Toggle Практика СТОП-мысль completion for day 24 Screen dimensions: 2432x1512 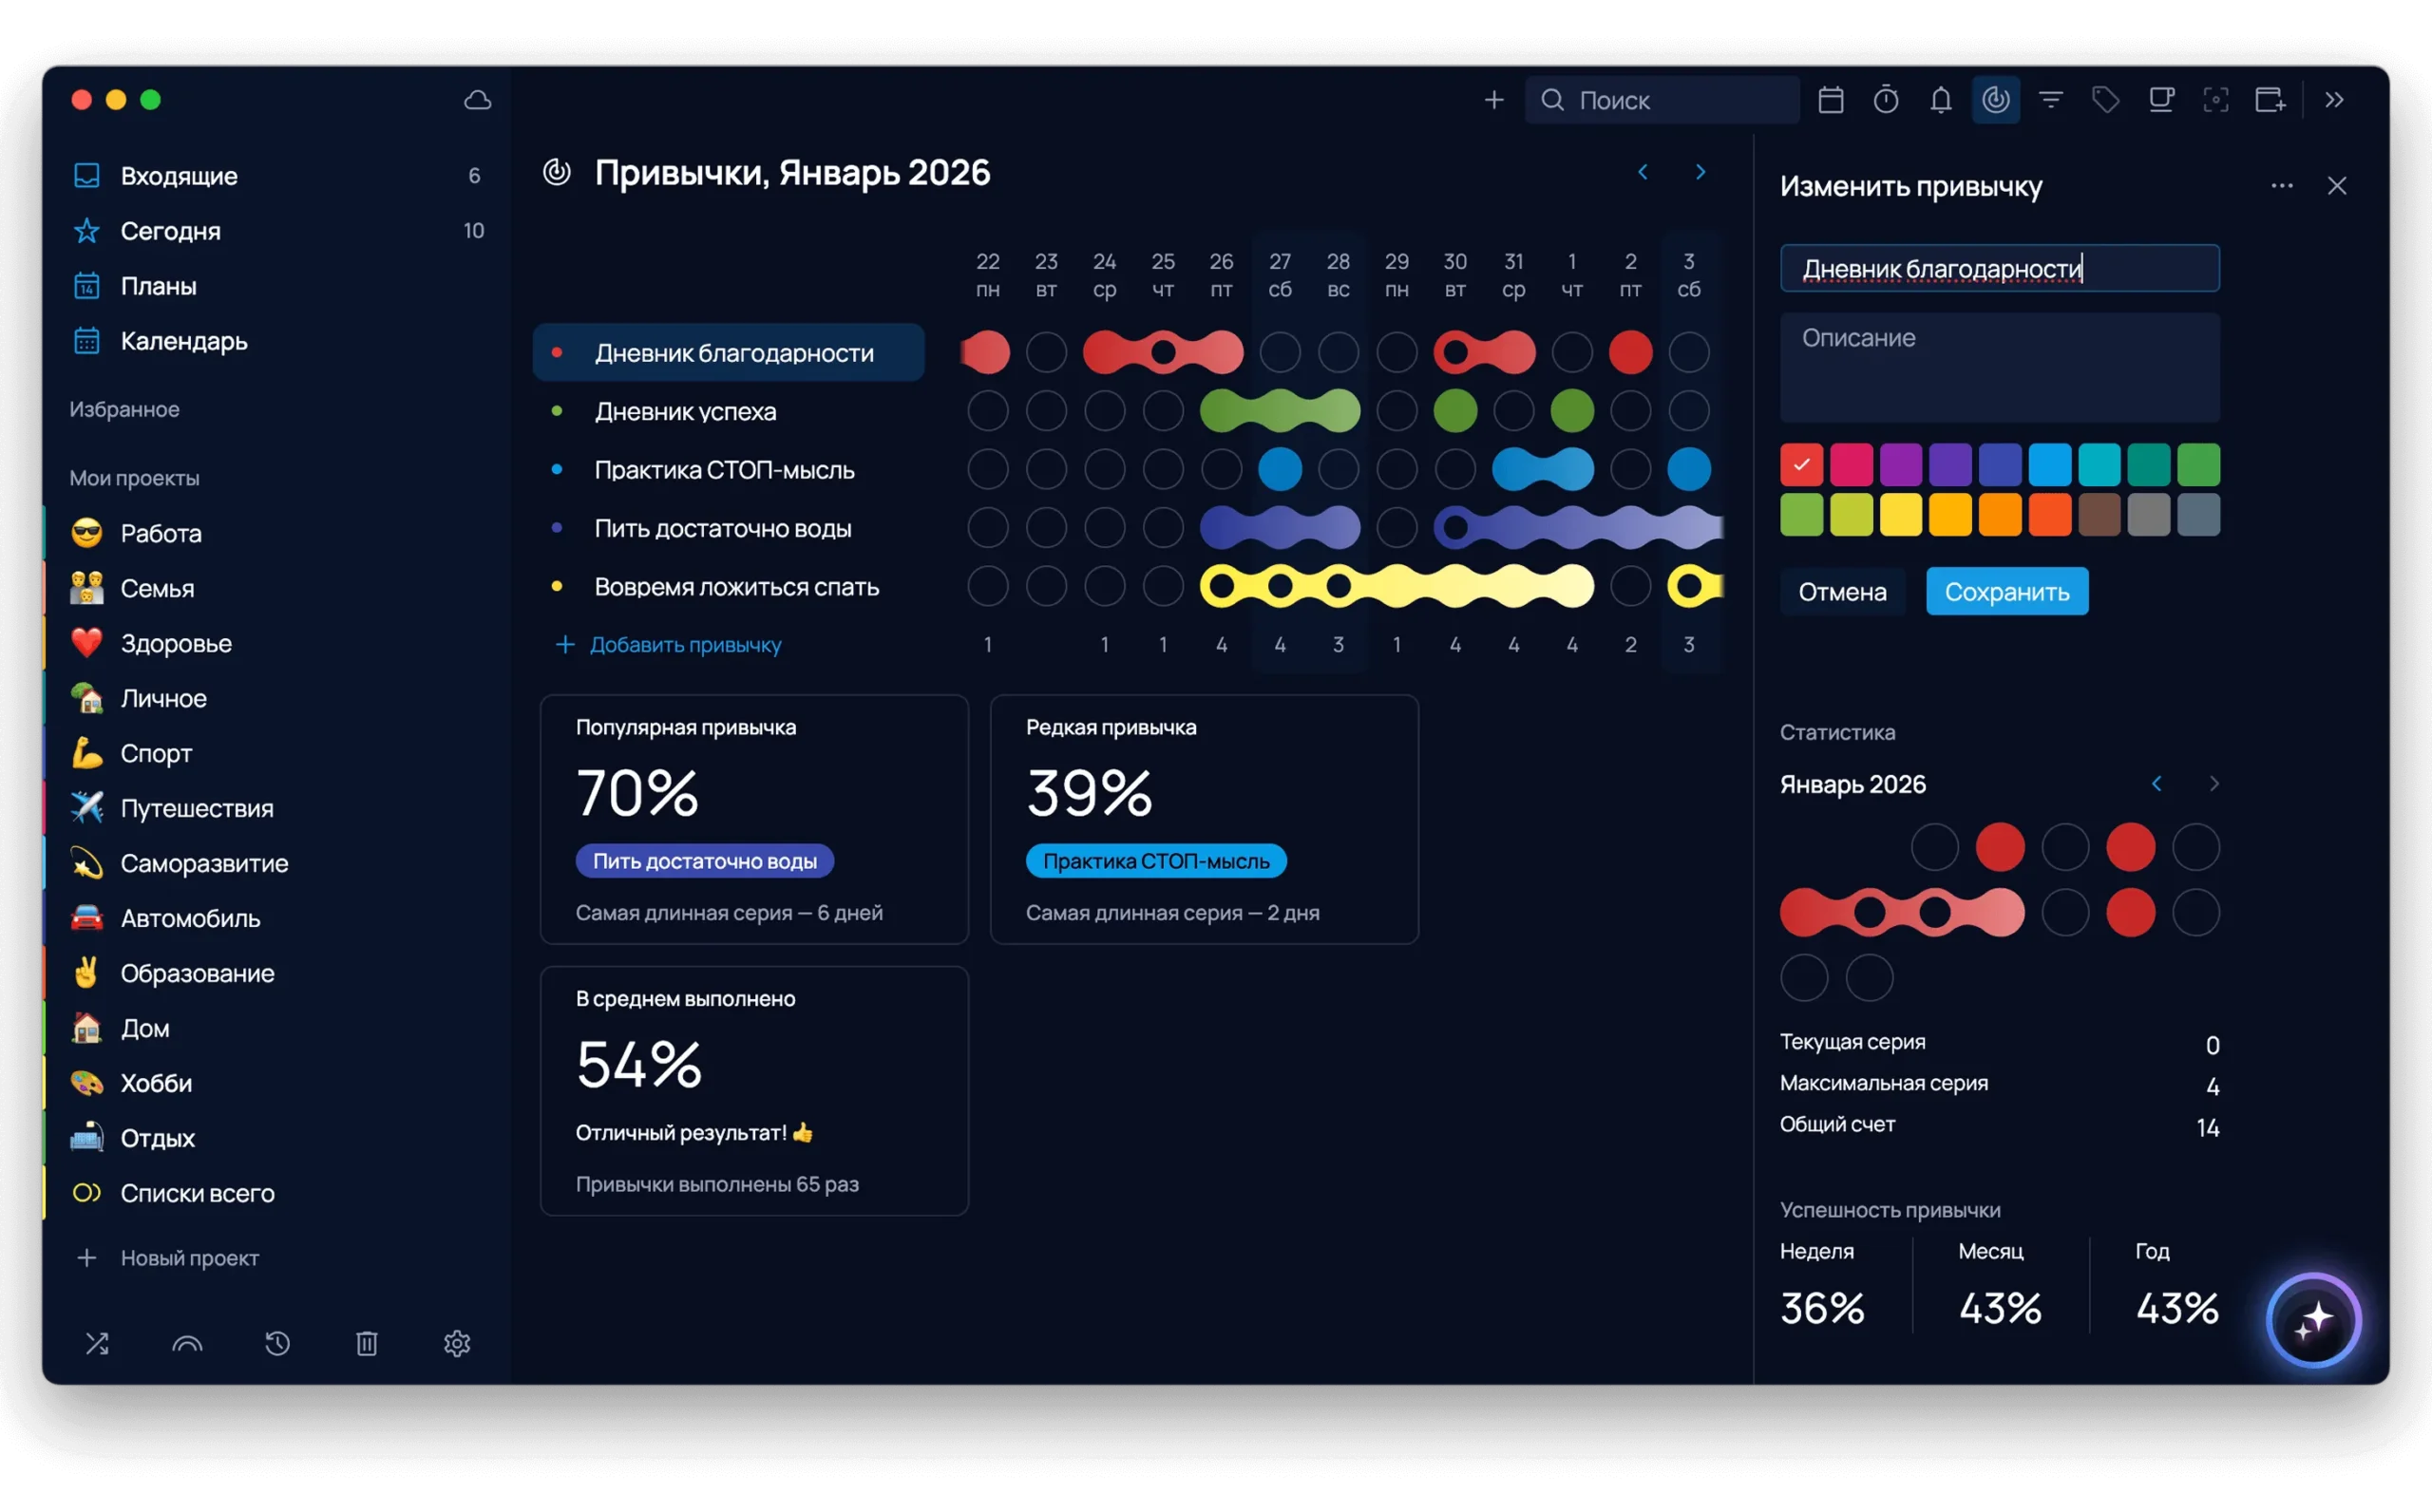click(x=1105, y=469)
